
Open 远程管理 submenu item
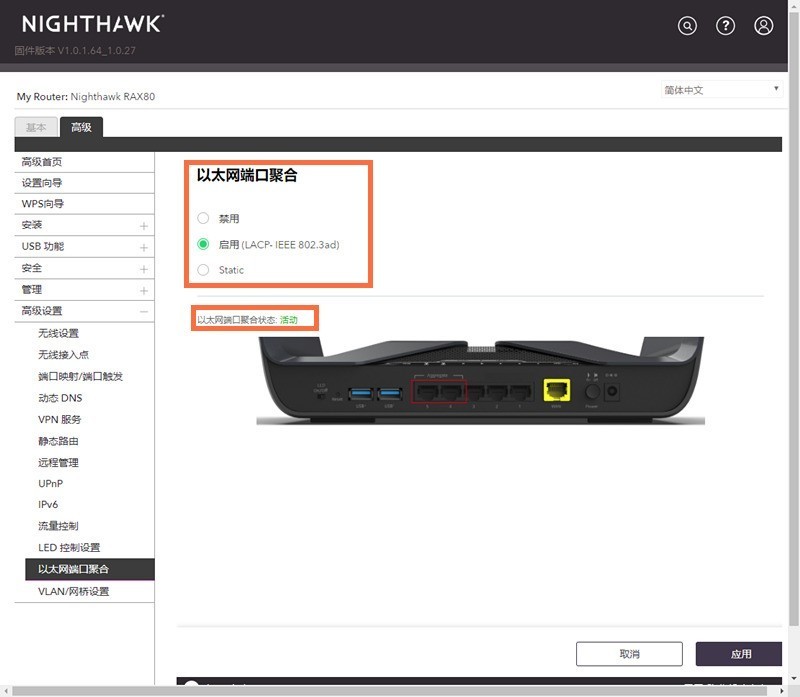pyautogui.click(x=58, y=462)
